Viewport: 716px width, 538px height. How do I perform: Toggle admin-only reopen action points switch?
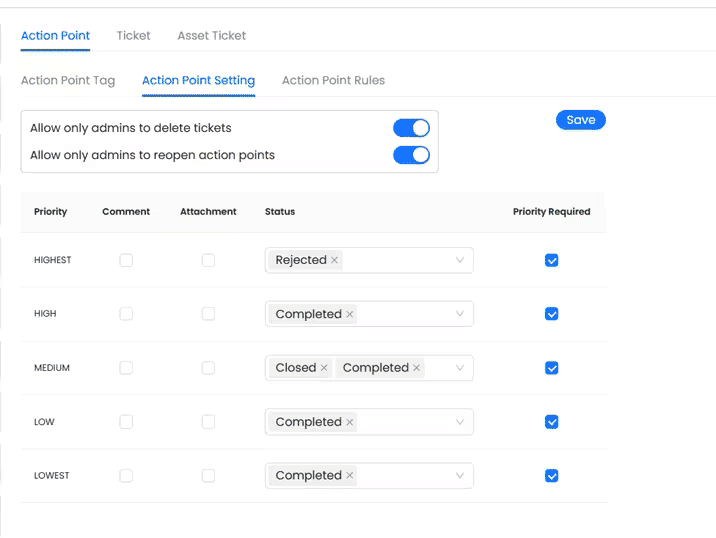pyautogui.click(x=411, y=155)
